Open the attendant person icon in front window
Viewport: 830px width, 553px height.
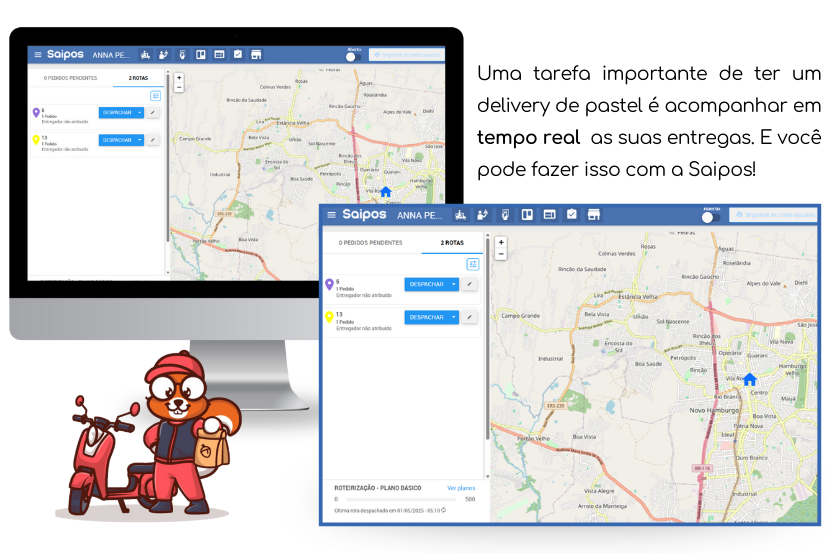[x=482, y=215]
